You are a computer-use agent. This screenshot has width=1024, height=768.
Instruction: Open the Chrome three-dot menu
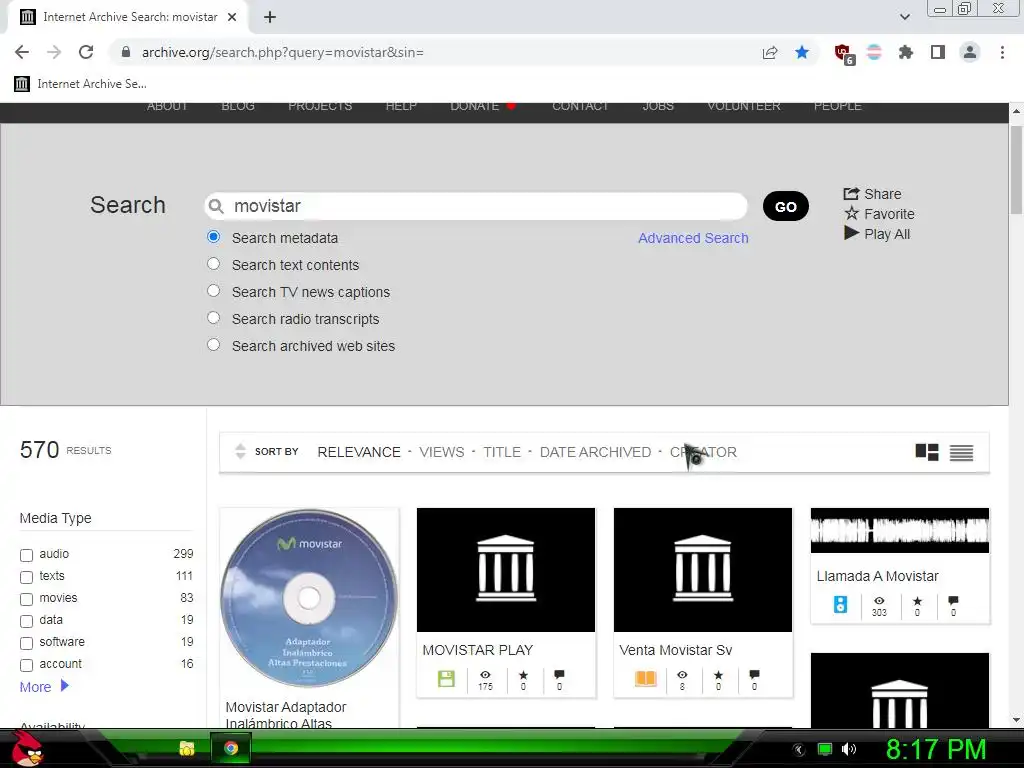pyautogui.click(x=1002, y=52)
